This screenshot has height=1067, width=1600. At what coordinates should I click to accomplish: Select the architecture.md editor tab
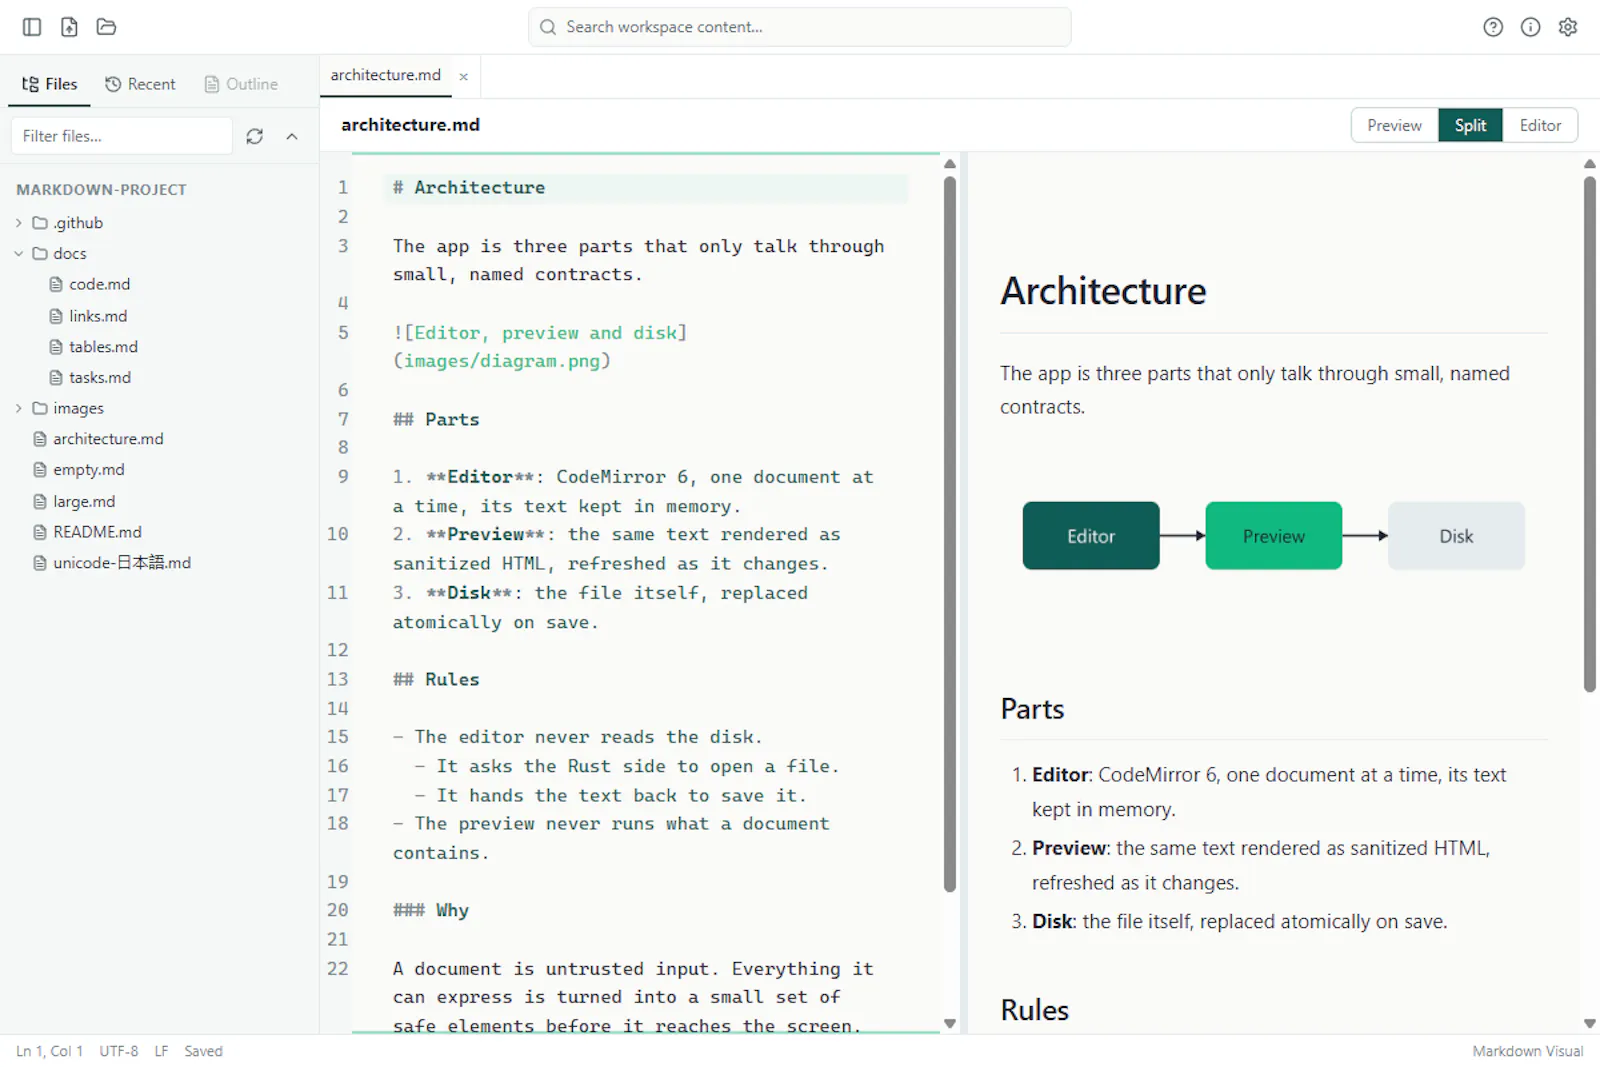386,75
